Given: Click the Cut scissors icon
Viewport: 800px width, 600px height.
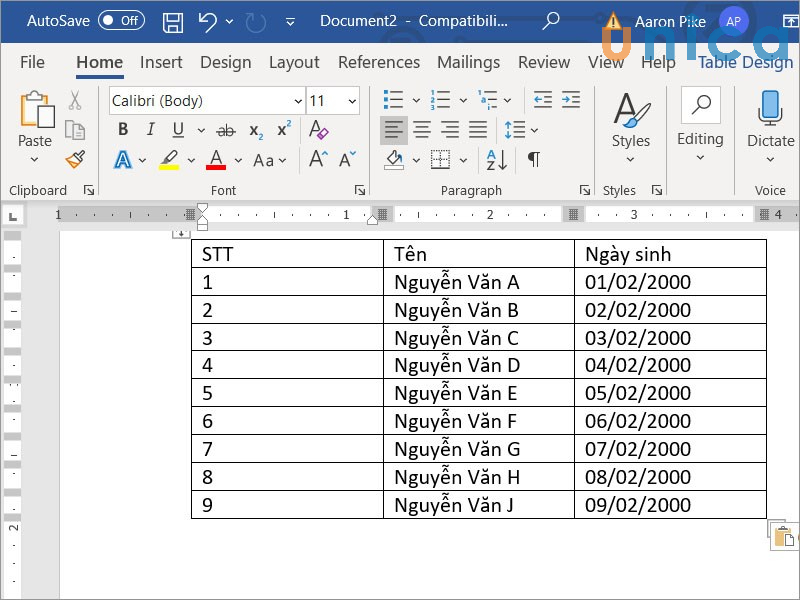Looking at the screenshot, I should point(75,101).
